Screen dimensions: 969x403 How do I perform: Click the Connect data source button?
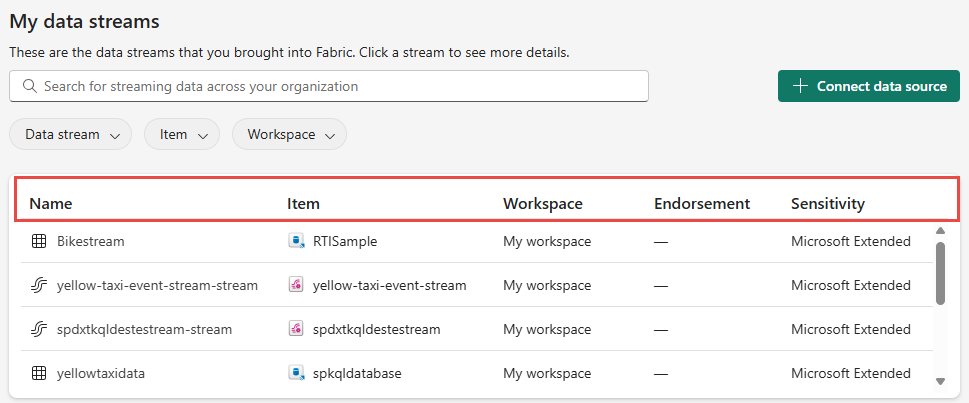pyautogui.click(x=869, y=86)
